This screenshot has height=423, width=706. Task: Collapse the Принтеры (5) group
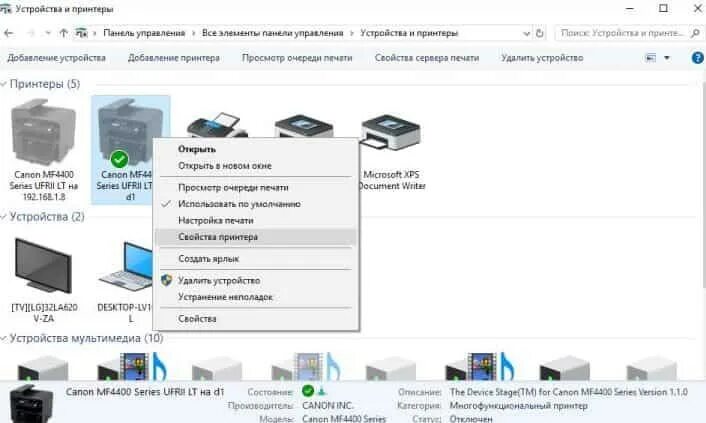[x=4, y=84]
